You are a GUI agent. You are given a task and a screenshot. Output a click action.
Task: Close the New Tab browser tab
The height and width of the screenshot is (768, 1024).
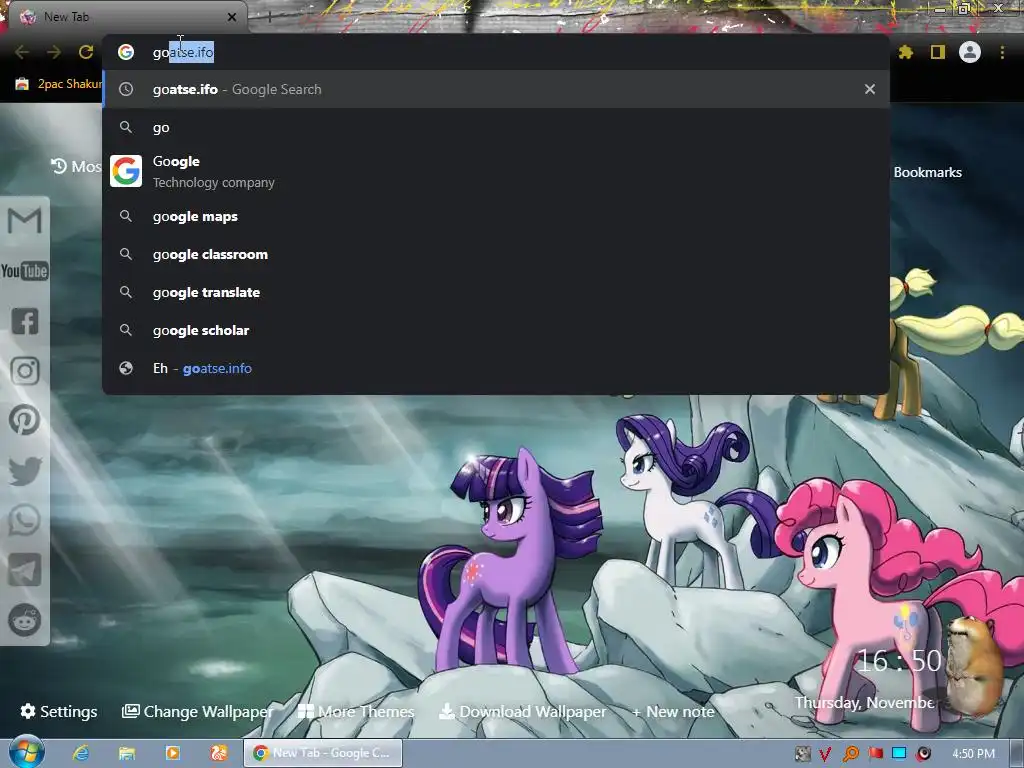tap(232, 17)
